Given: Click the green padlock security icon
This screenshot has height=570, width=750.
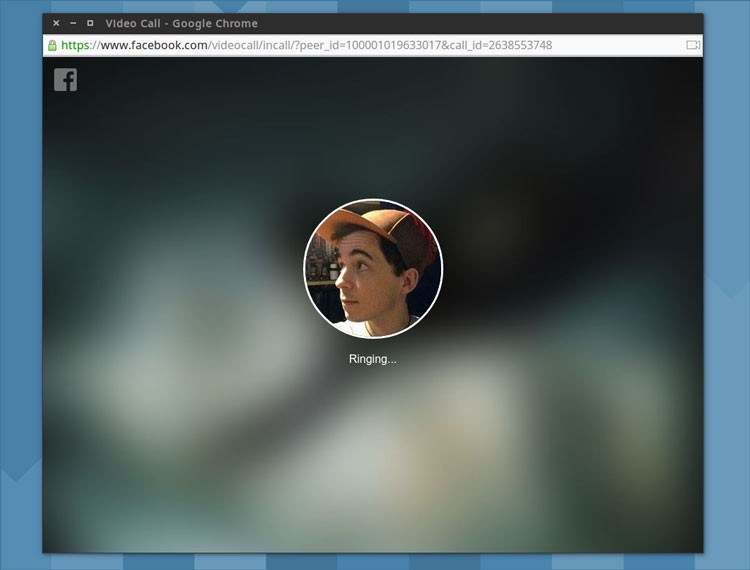Looking at the screenshot, I should pyautogui.click(x=52, y=45).
